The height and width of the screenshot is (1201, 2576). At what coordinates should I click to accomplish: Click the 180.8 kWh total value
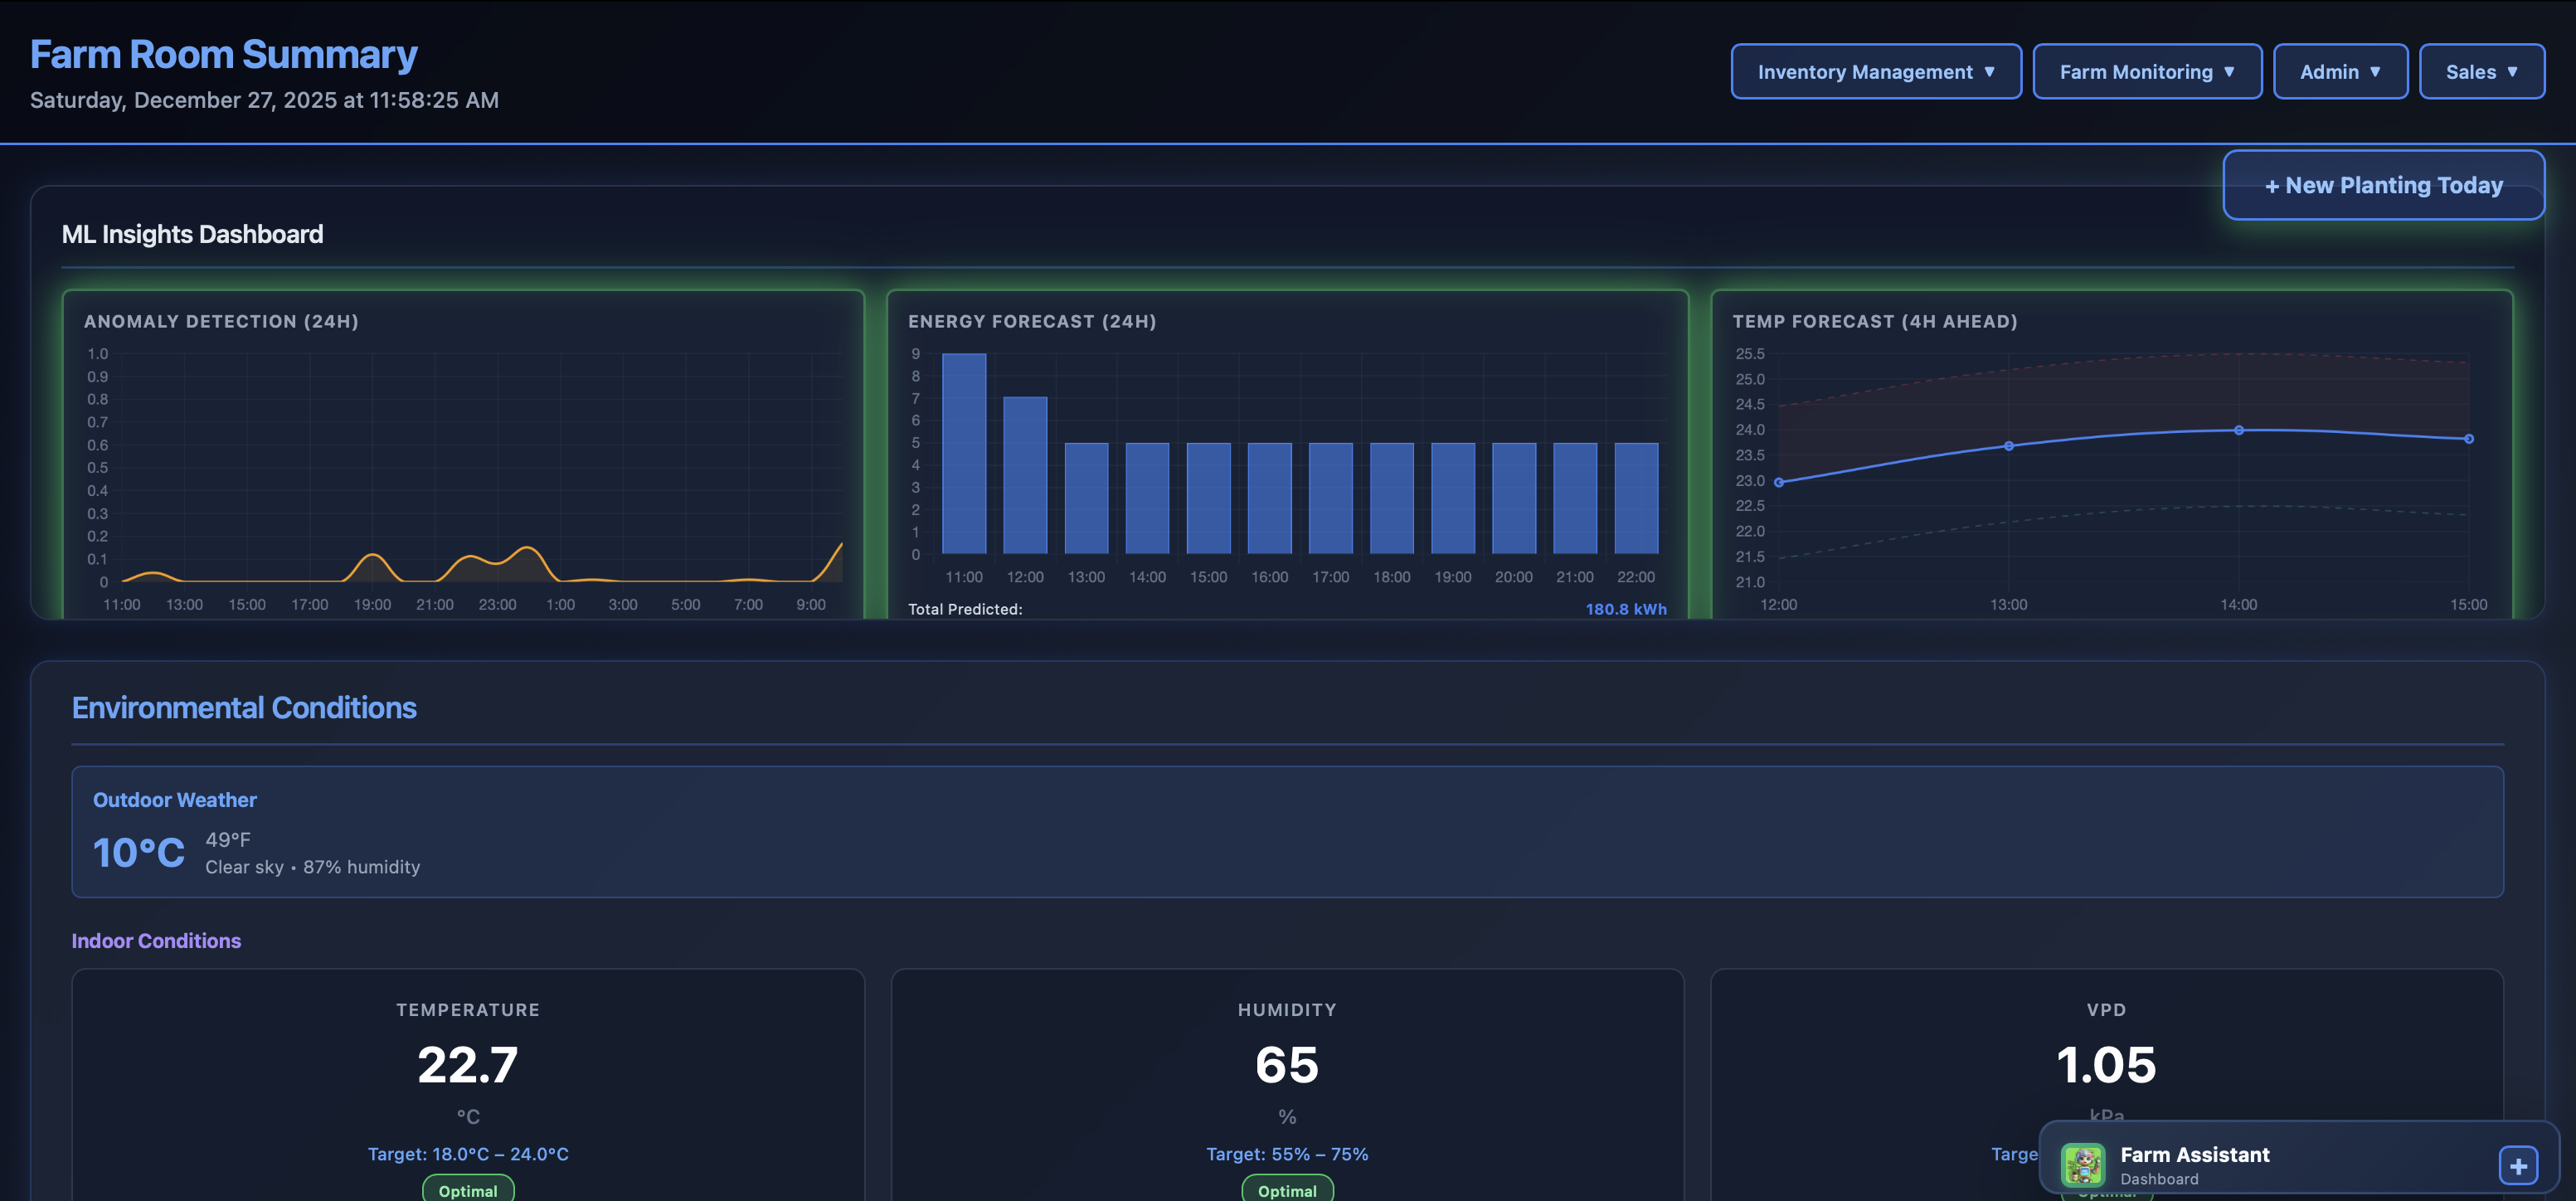[1626, 608]
